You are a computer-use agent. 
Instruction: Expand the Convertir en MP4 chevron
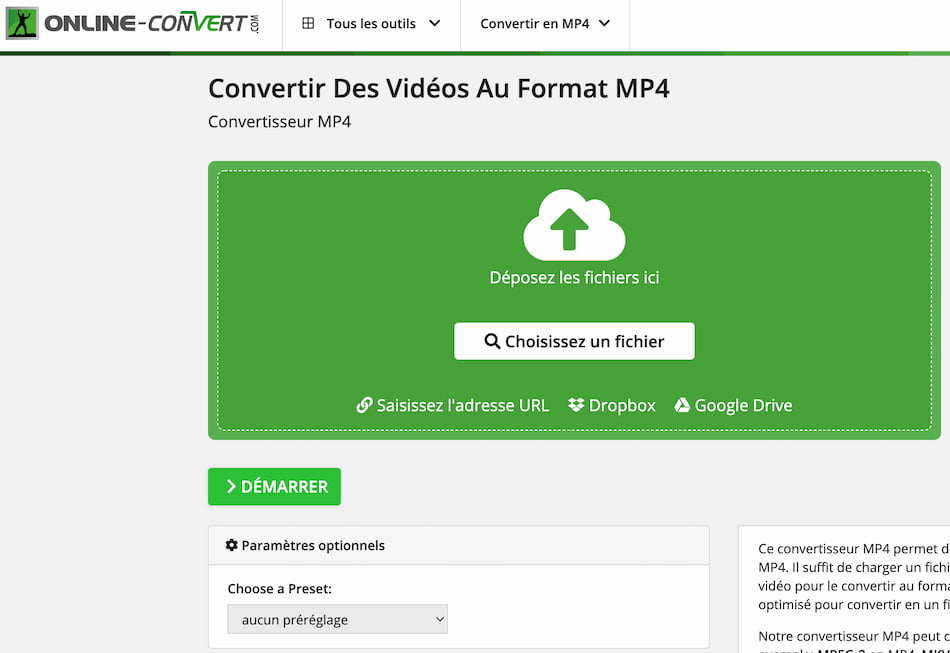[x=604, y=24]
